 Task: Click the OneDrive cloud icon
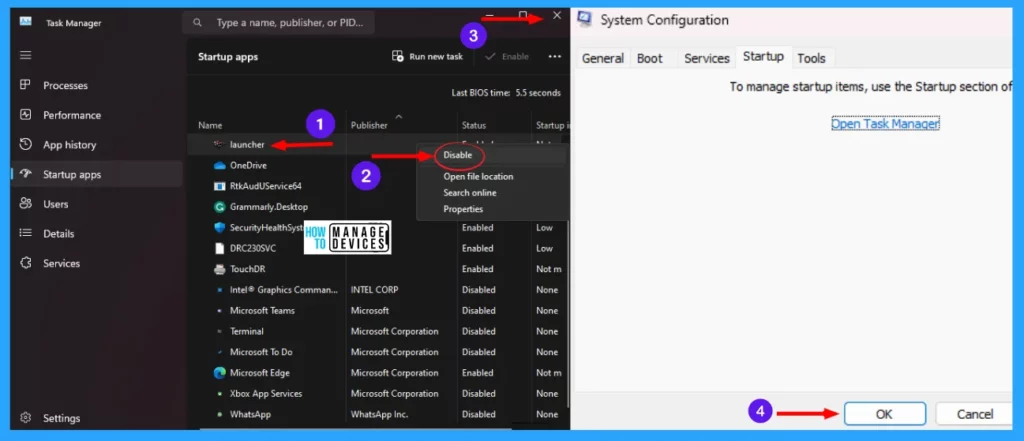coord(220,165)
